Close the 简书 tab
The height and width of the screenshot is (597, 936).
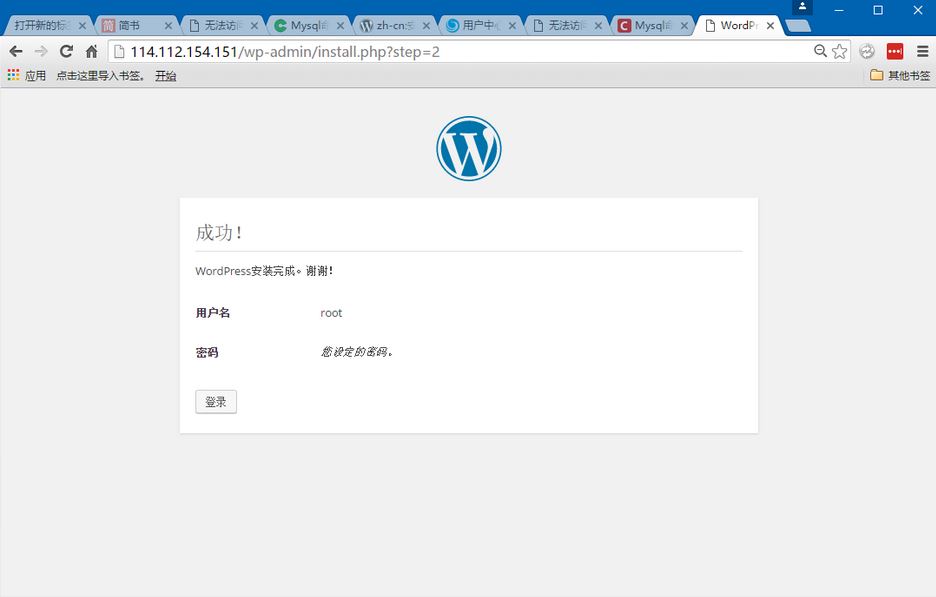click(168, 26)
